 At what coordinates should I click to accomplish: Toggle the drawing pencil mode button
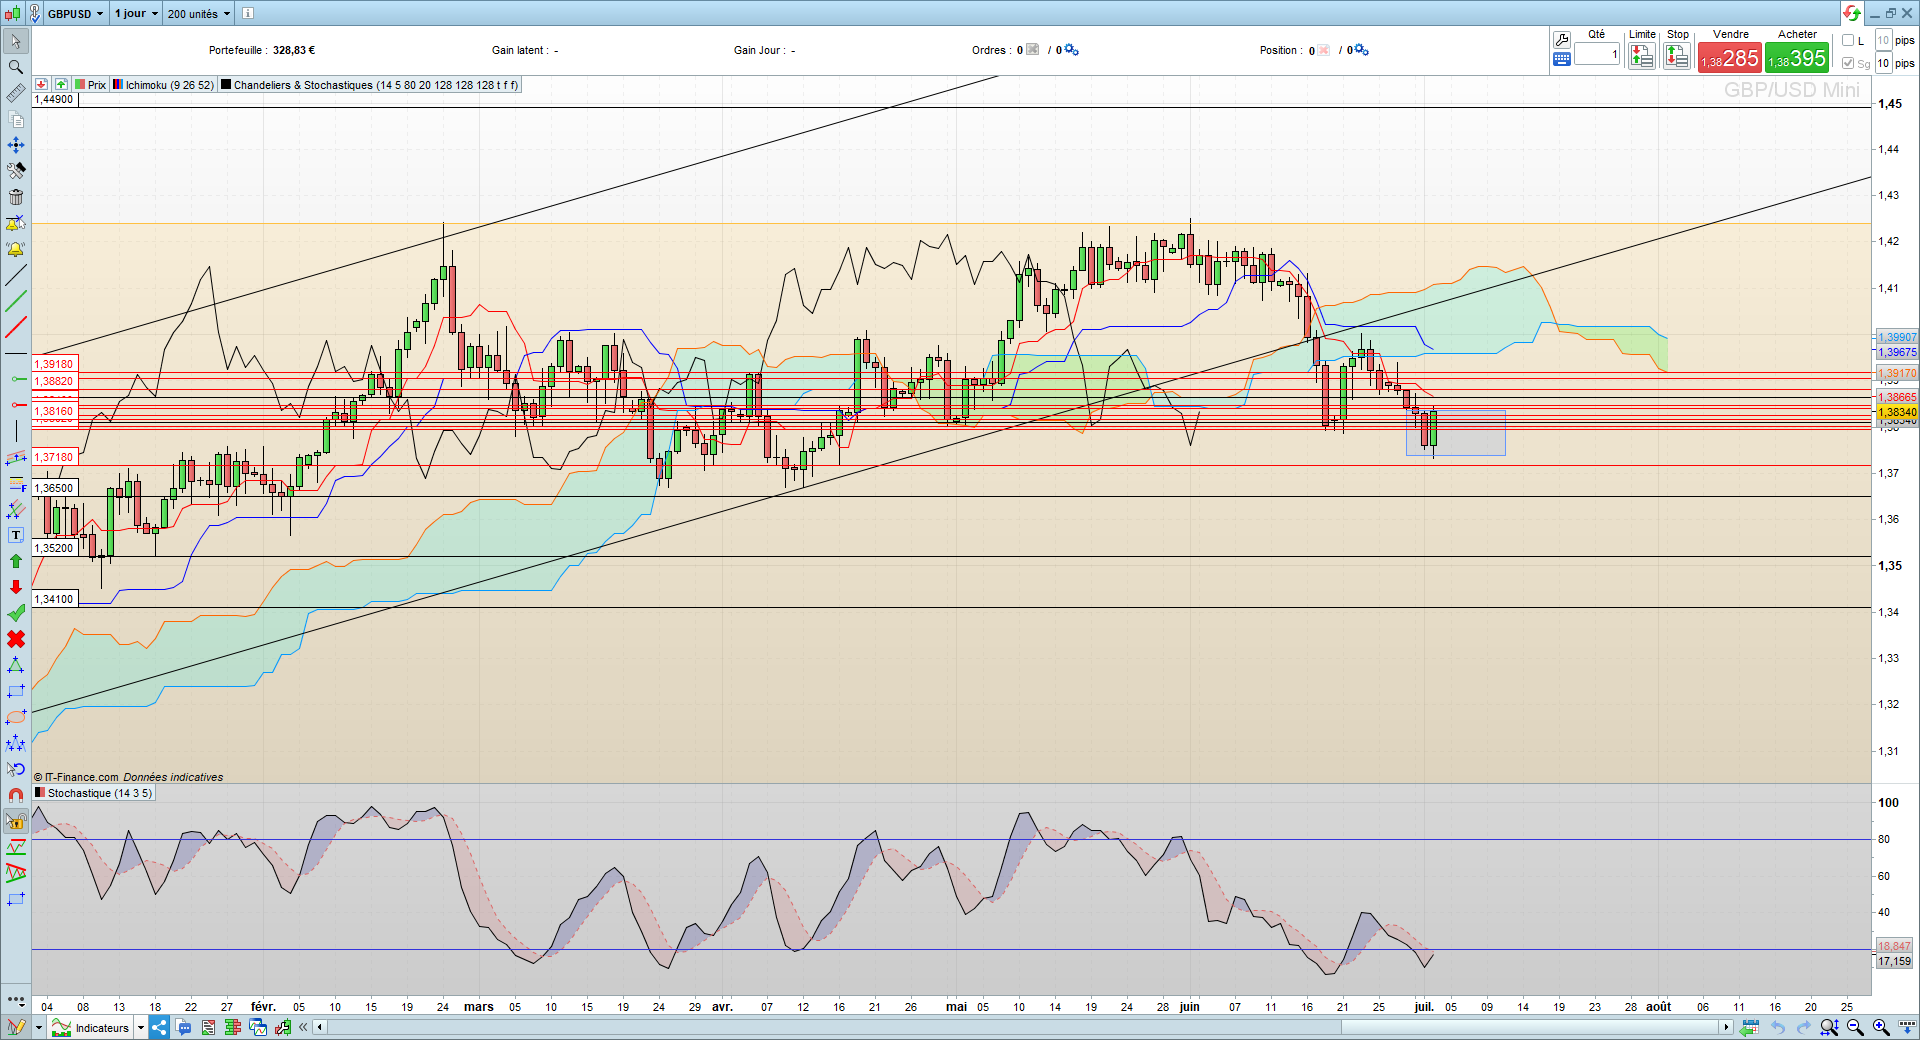pyautogui.click(x=16, y=1027)
